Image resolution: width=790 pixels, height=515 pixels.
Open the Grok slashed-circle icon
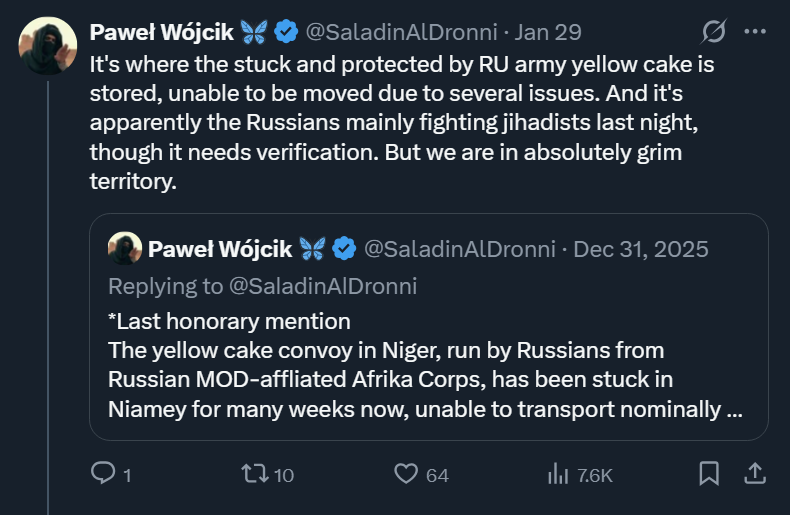pyautogui.click(x=713, y=32)
